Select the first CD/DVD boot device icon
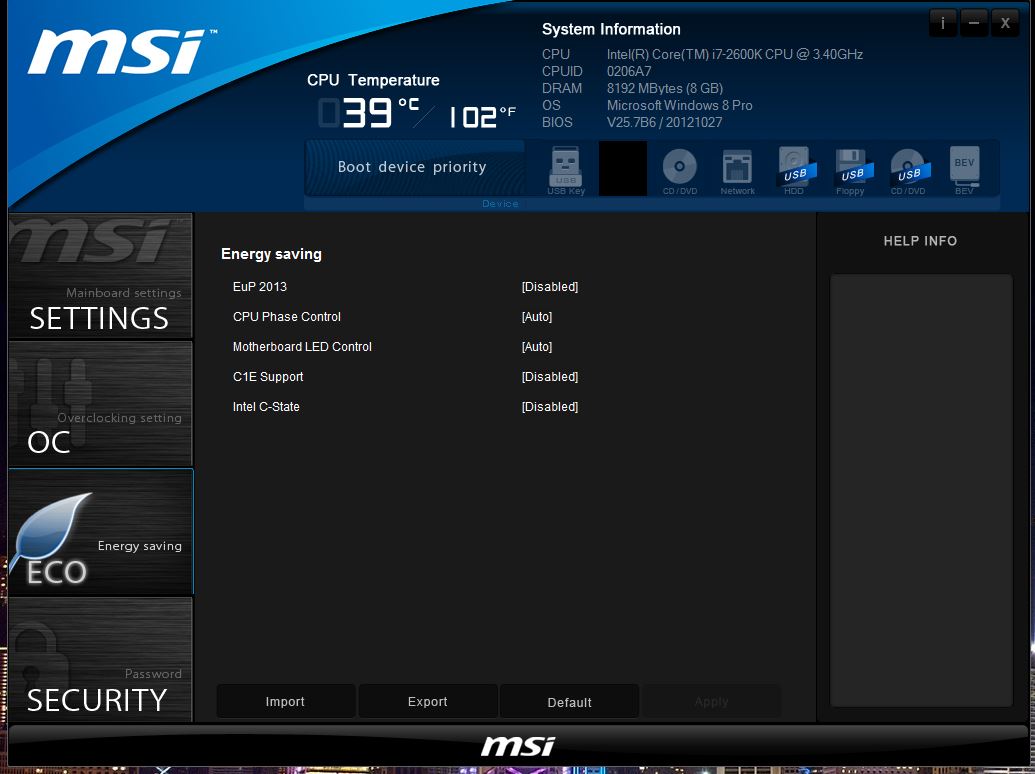This screenshot has width=1035, height=774. 680,170
